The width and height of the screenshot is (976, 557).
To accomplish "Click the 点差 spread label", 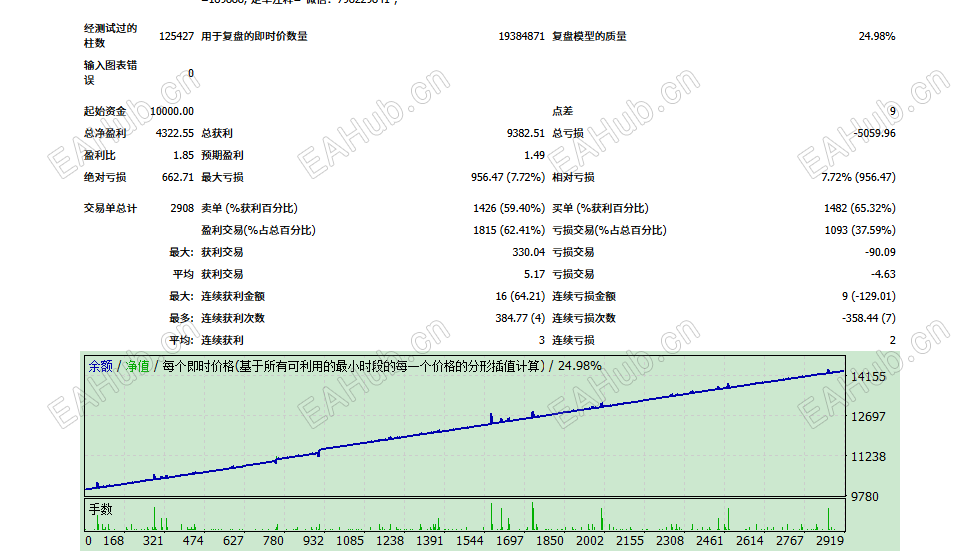I will coord(562,111).
